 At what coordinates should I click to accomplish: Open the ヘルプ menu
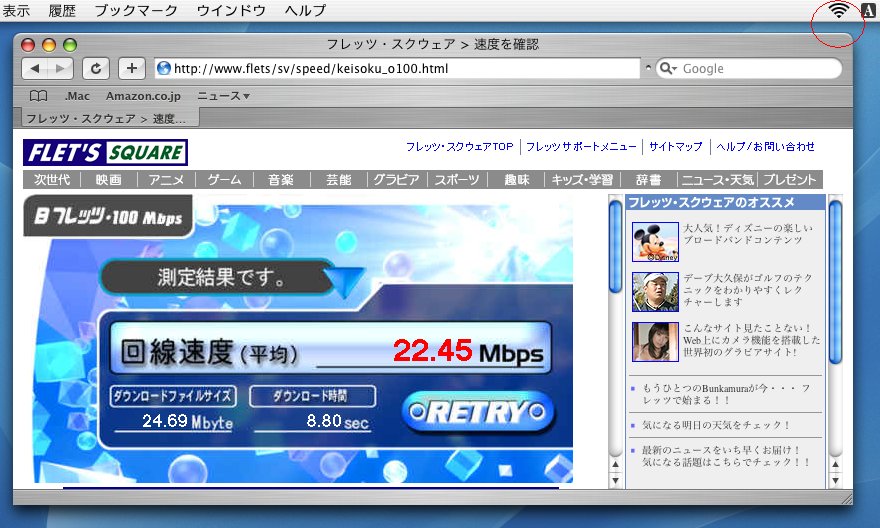pyautogui.click(x=305, y=10)
